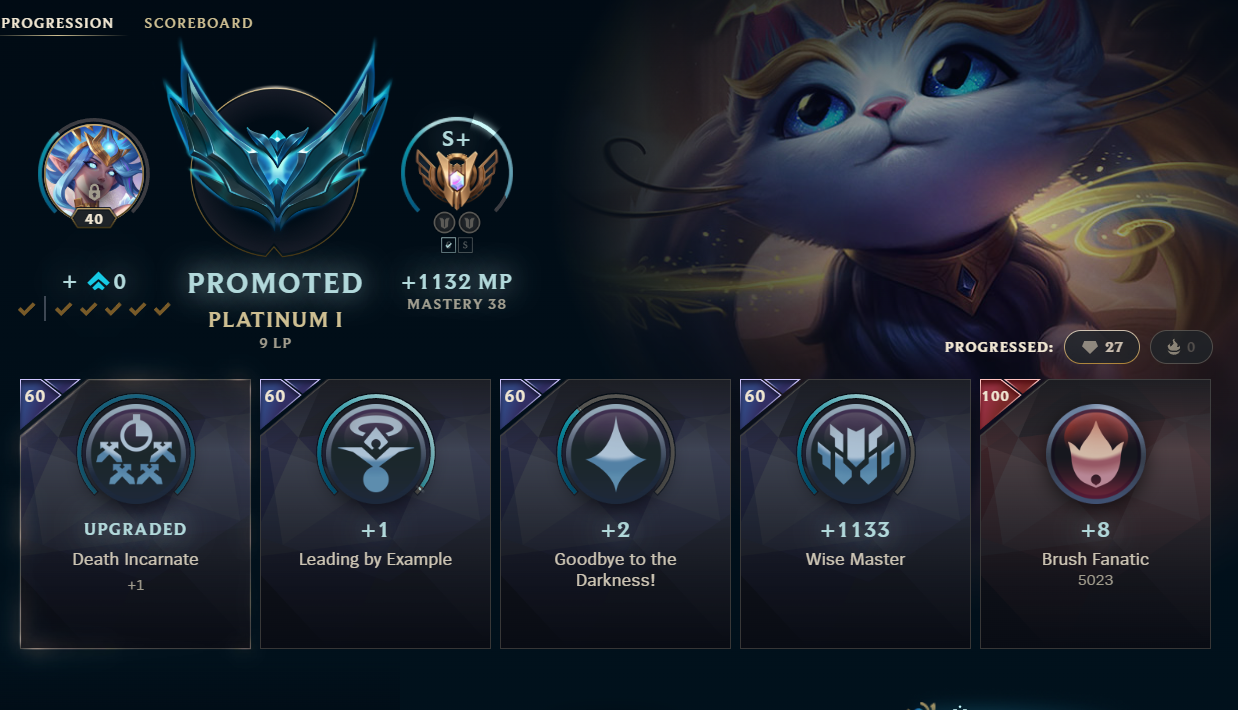Viewport: 1238px width, 710px height.
Task: Click the first mastery token under S+
Action: [x=445, y=222]
